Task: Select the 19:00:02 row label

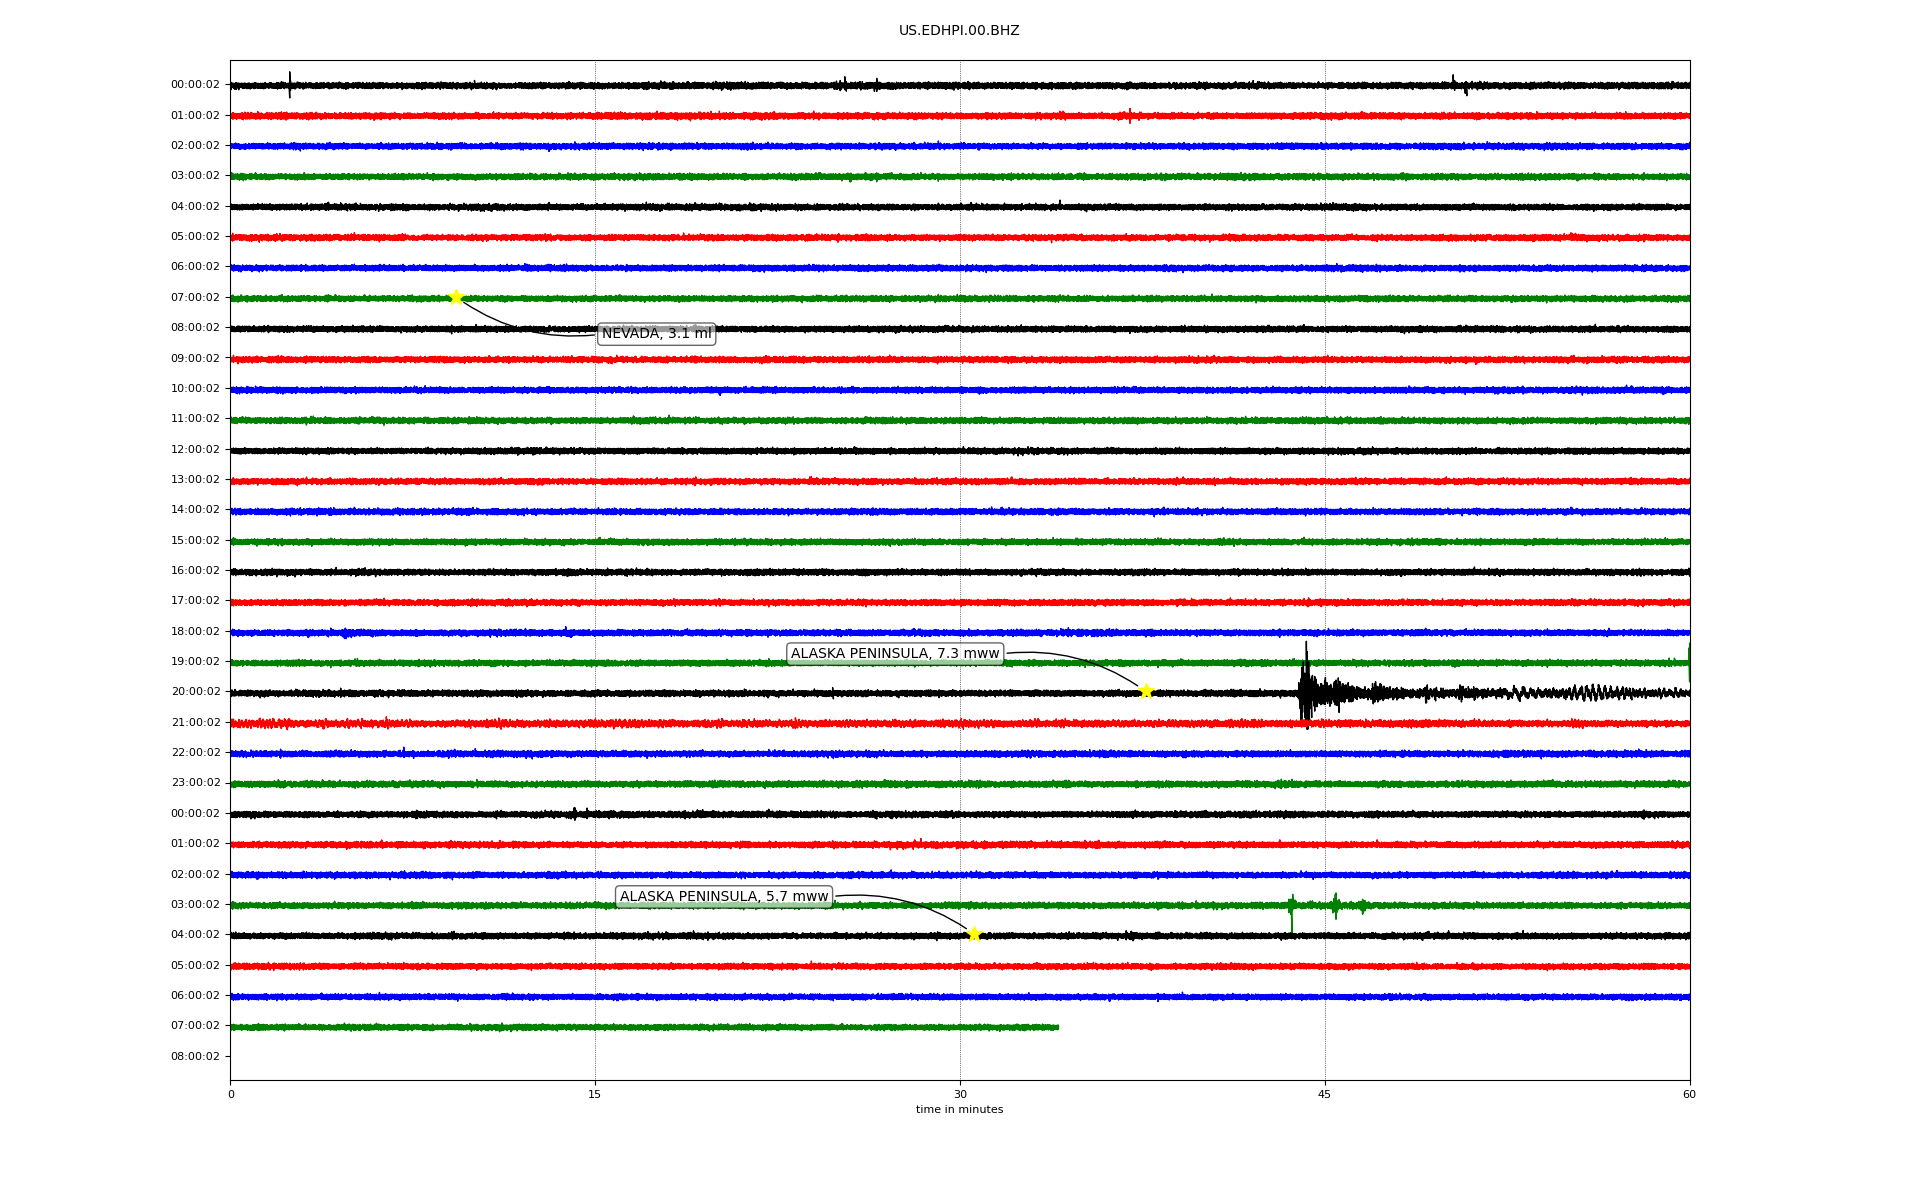Action: (x=195, y=661)
